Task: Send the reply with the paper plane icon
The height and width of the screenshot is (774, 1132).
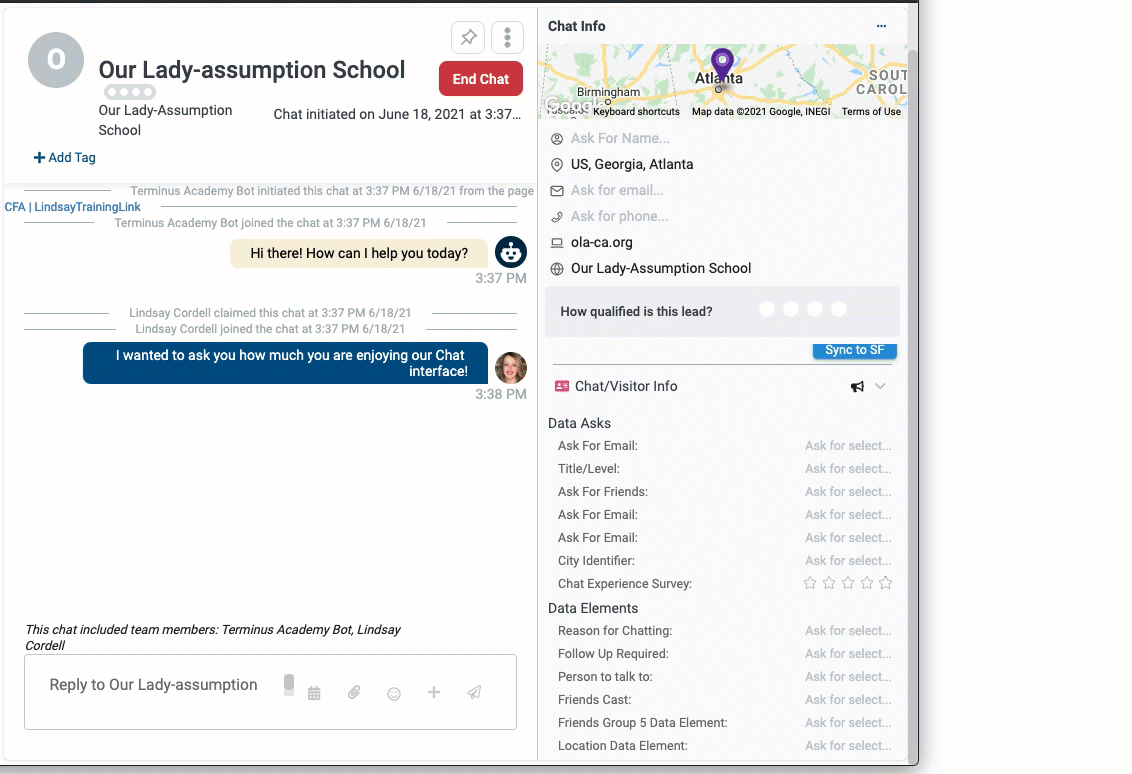Action: point(474,692)
